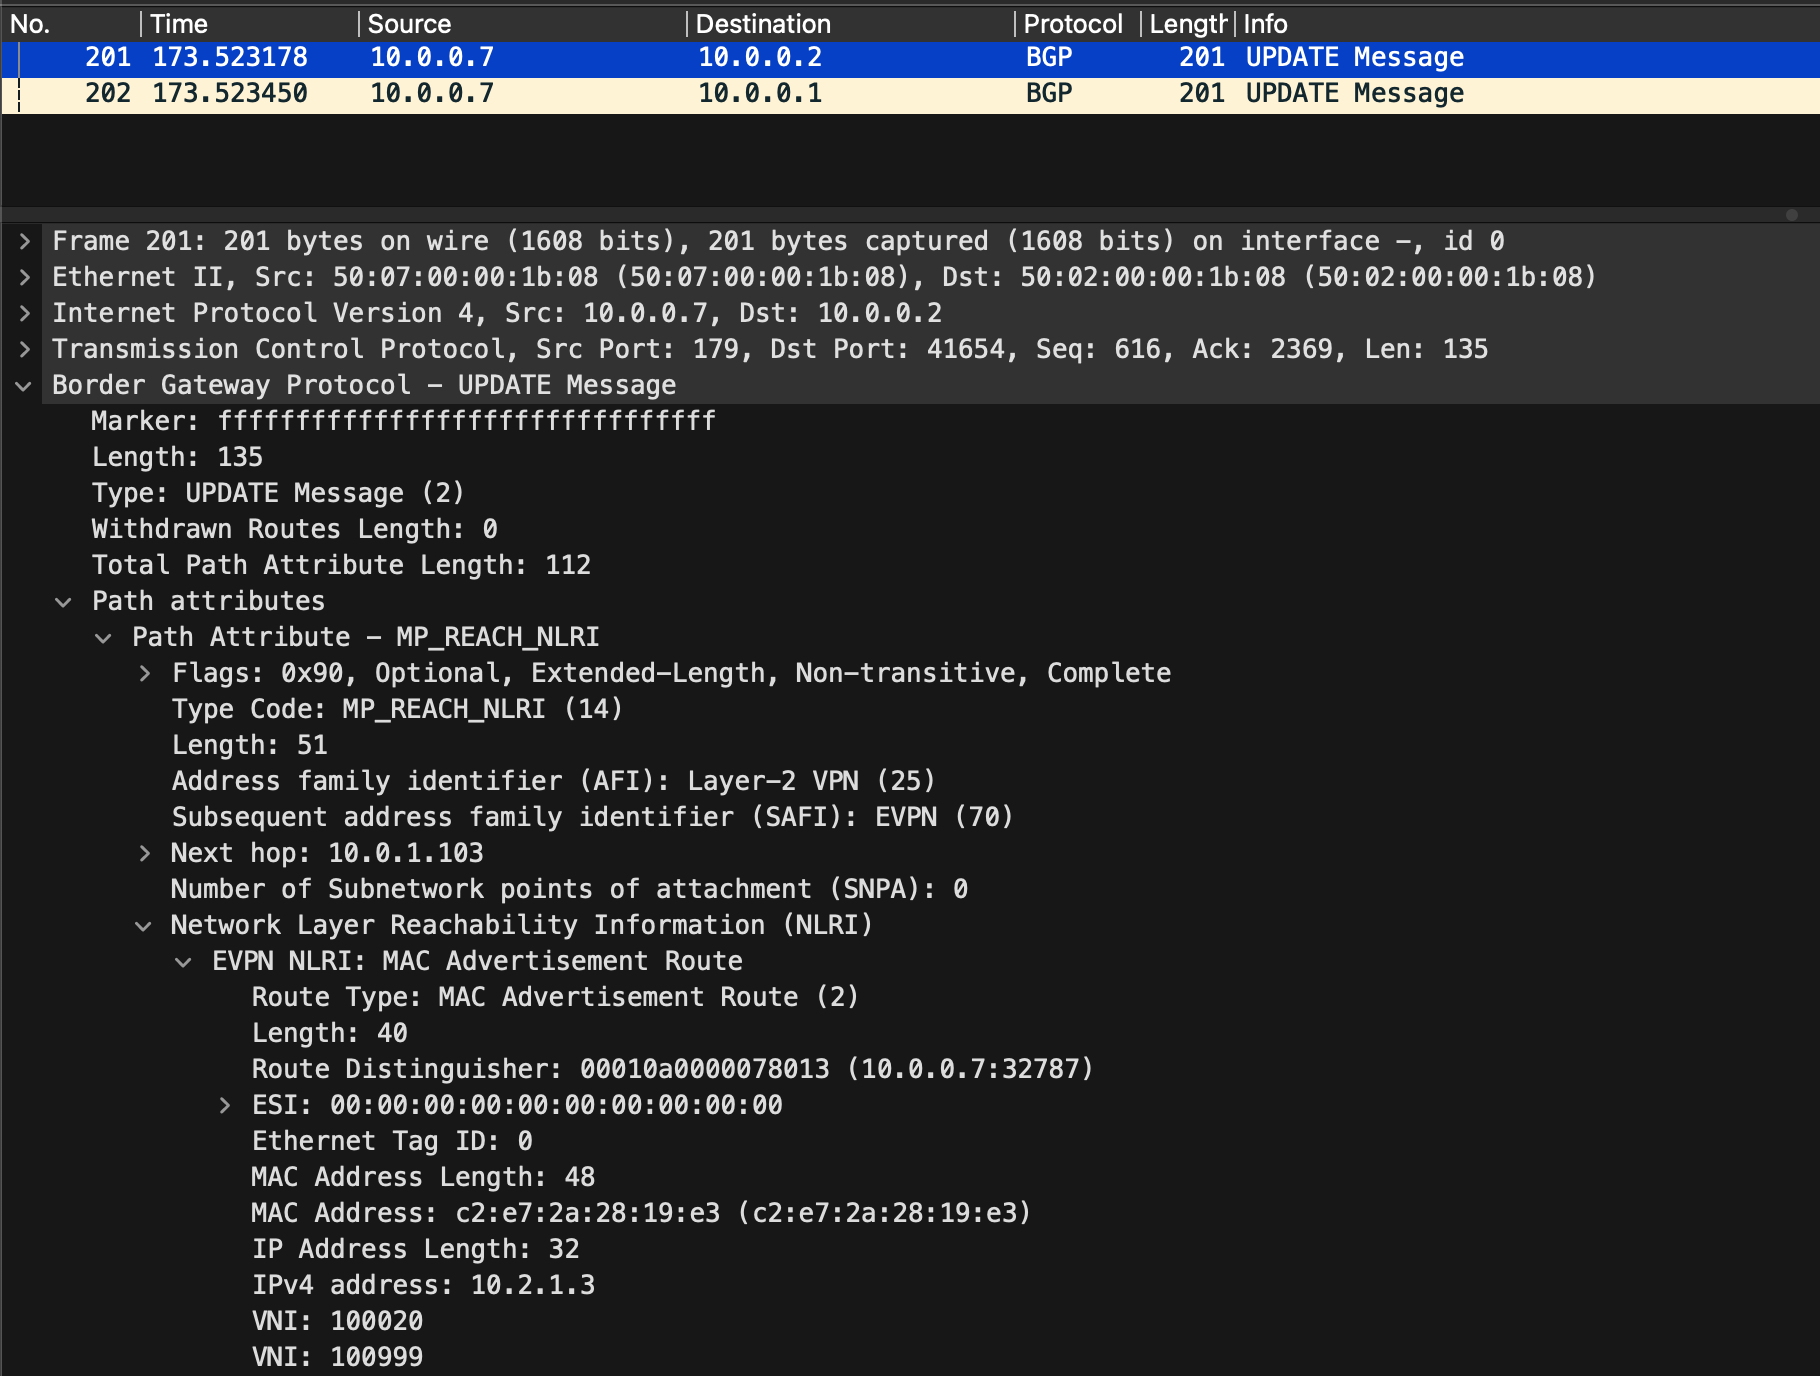The width and height of the screenshot is (1820, 1376).
Task: Select Route Type: MAC Advertisement Route (2)
Action: [x=555, y=997]
